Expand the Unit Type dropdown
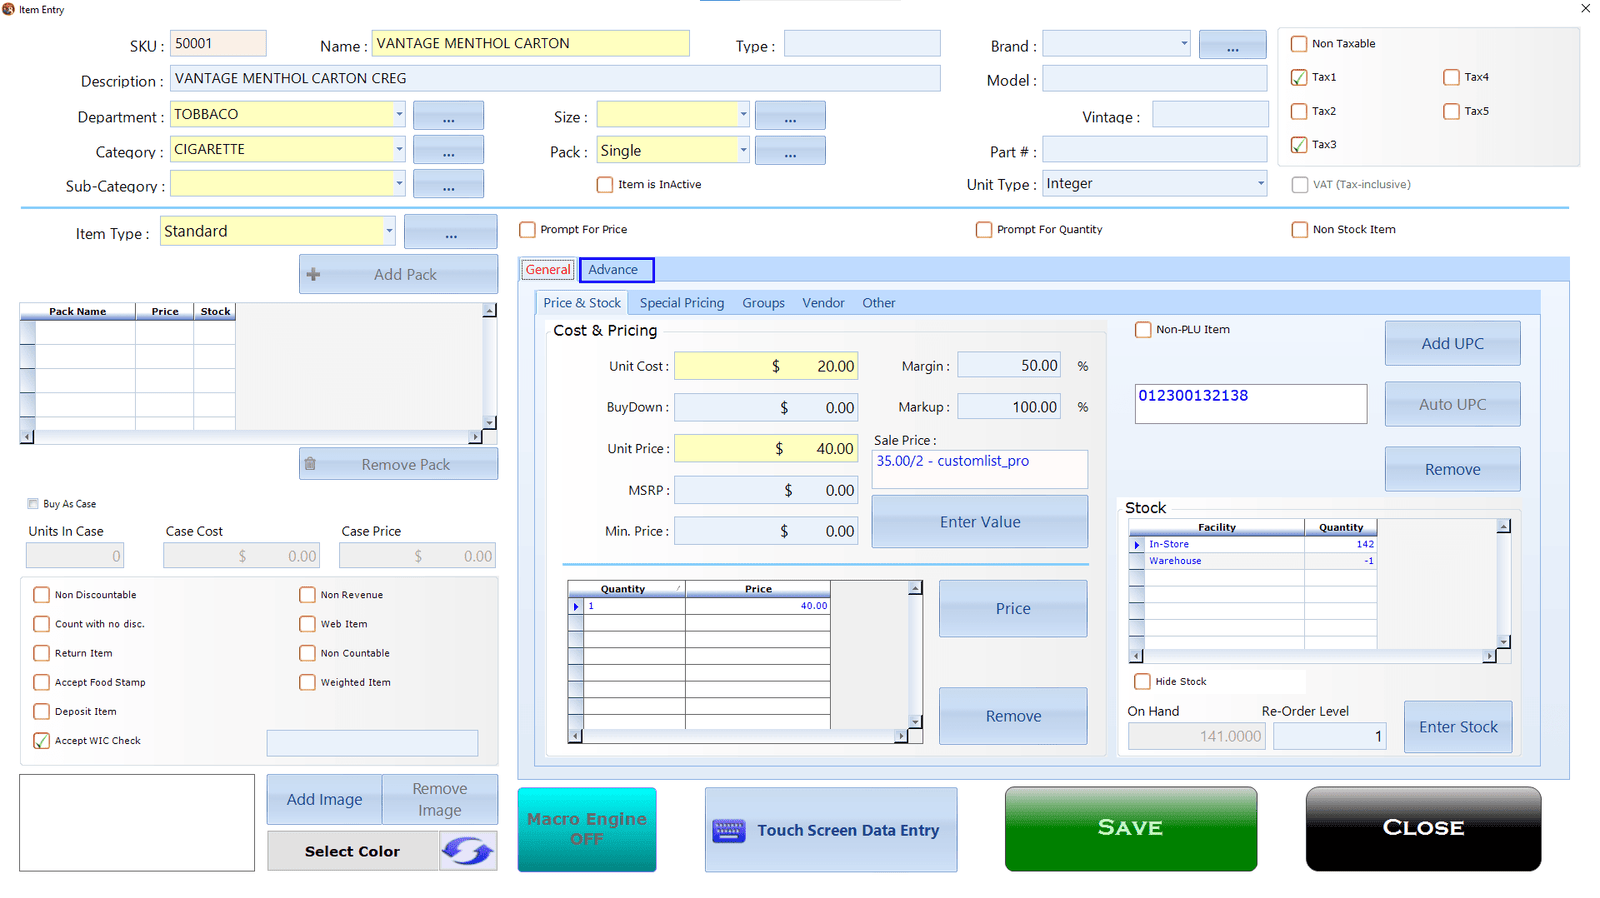Viewport: 1600px width, 898px height. [1260, 184]
